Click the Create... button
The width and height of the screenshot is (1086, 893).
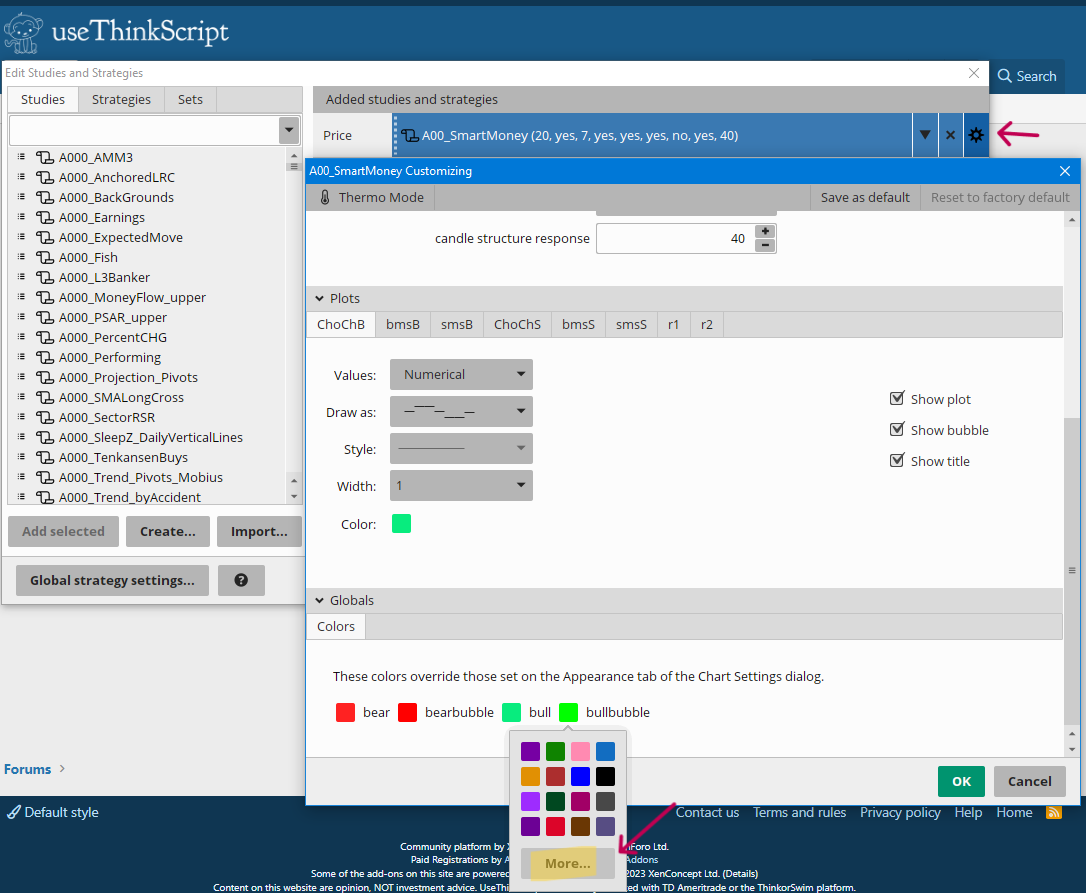pyautogui.click(x=168, y=531)
